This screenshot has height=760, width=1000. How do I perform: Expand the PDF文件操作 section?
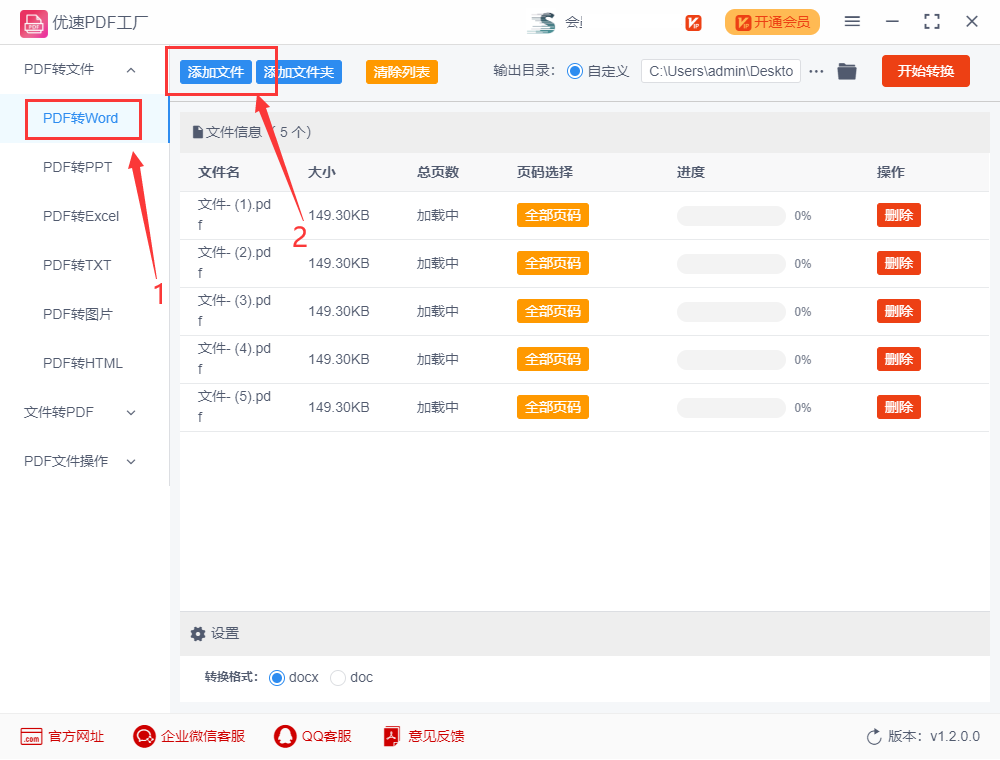tap(131, 462)
